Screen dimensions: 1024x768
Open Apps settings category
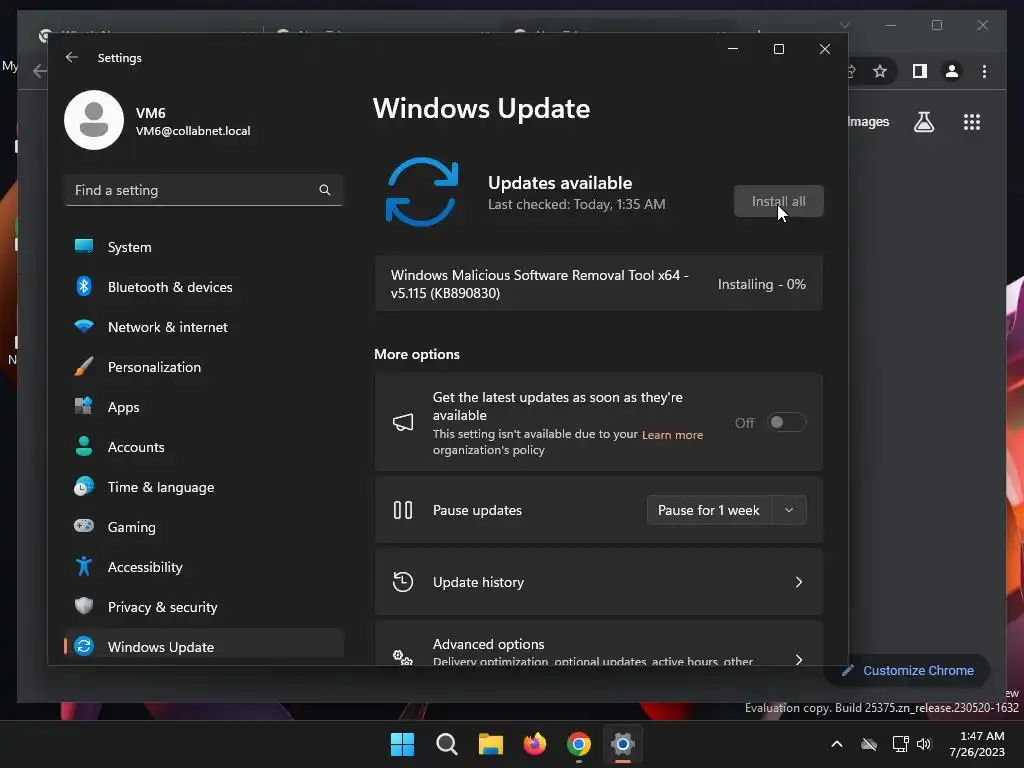tap(204, 407)
